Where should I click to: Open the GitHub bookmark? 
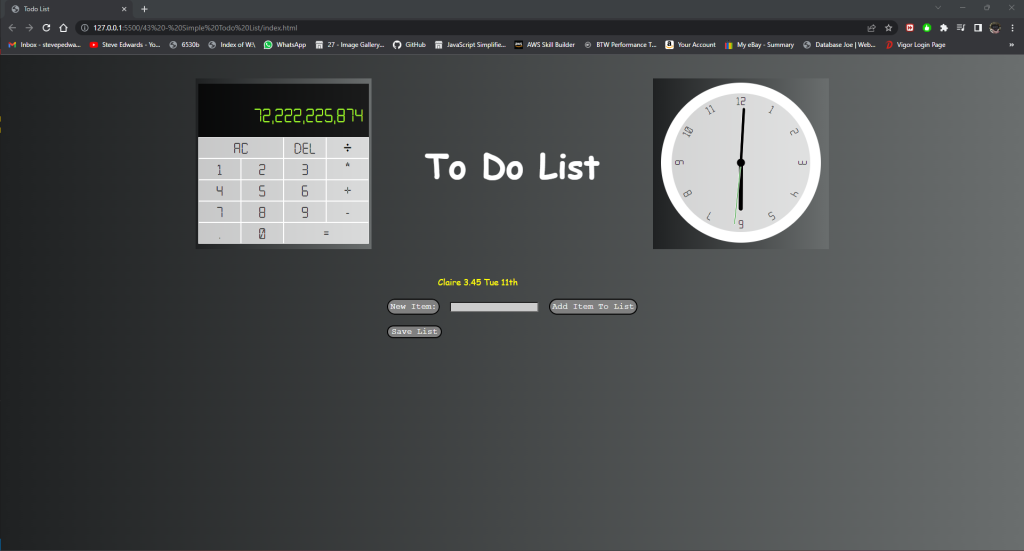coord(409,45)
